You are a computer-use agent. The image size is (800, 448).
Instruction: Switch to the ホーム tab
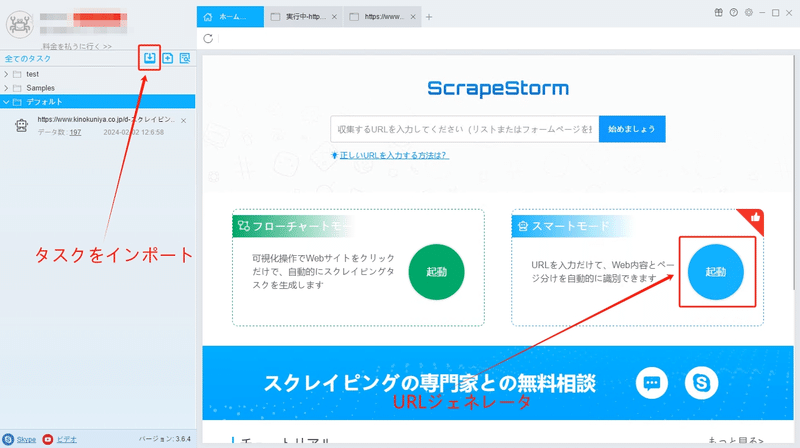pos(230,17)
